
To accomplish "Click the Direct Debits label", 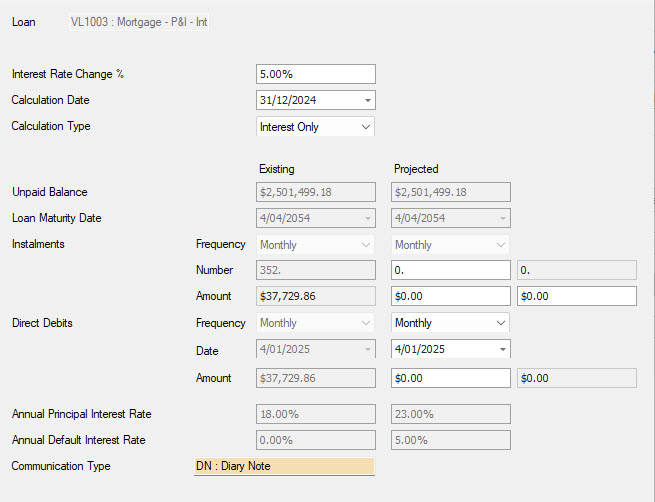I will (42, 323).
